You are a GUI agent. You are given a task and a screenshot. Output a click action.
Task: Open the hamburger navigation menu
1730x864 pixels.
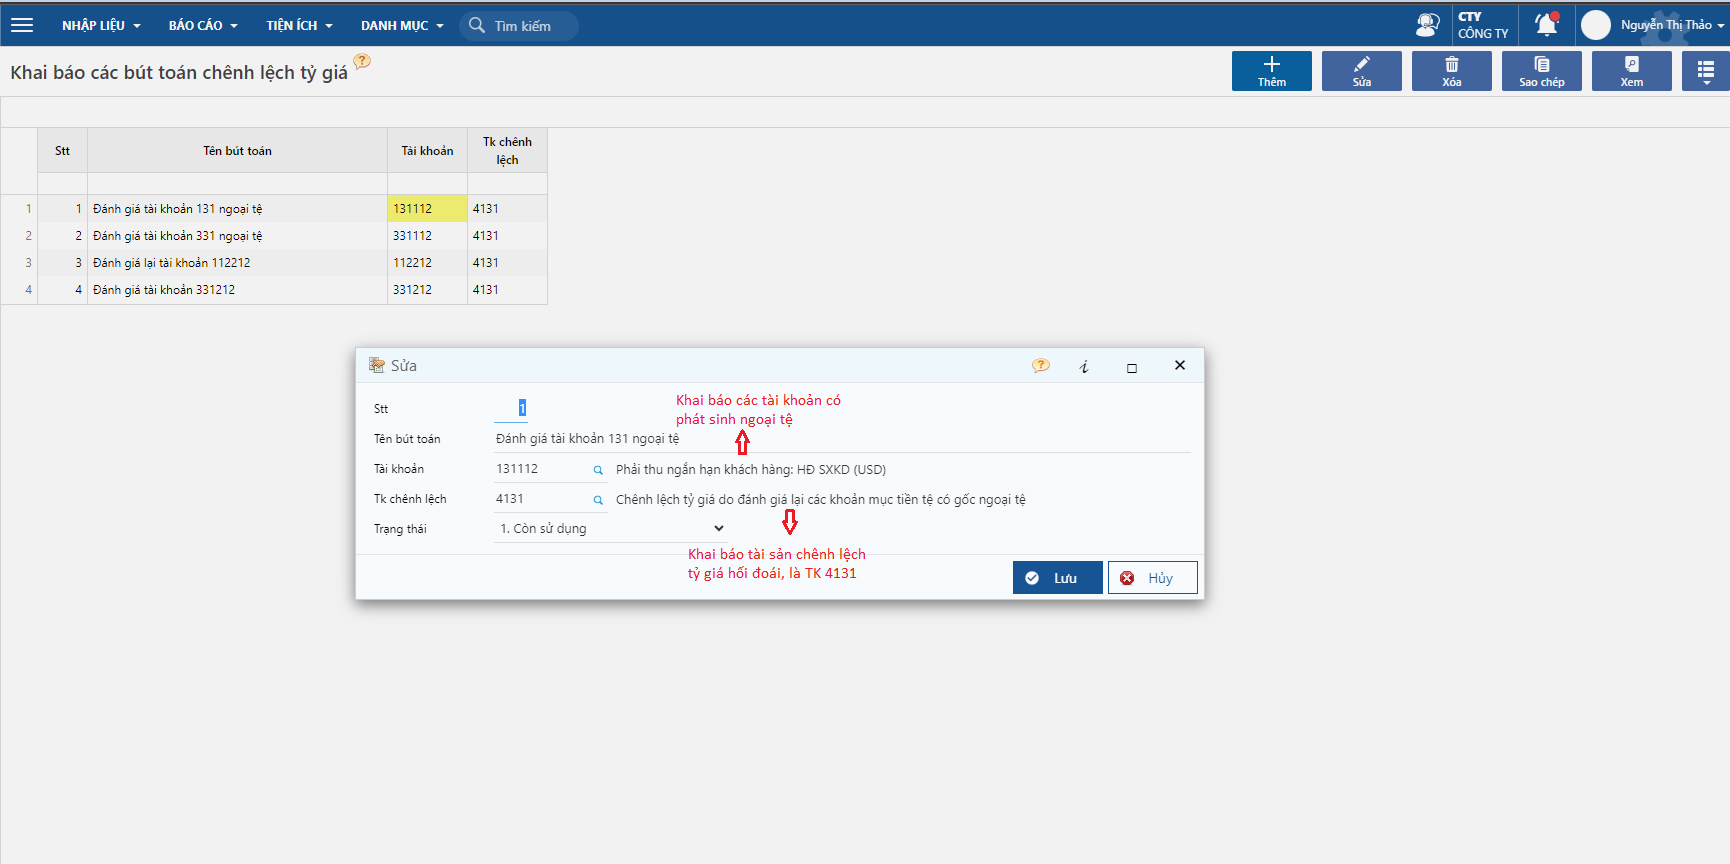(22, 25)
